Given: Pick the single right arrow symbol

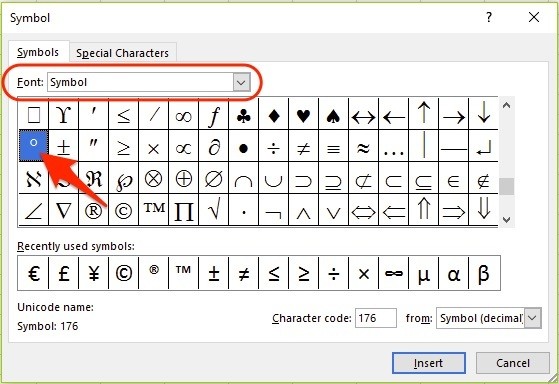Looking at the screenshot, I should point(453,113).
